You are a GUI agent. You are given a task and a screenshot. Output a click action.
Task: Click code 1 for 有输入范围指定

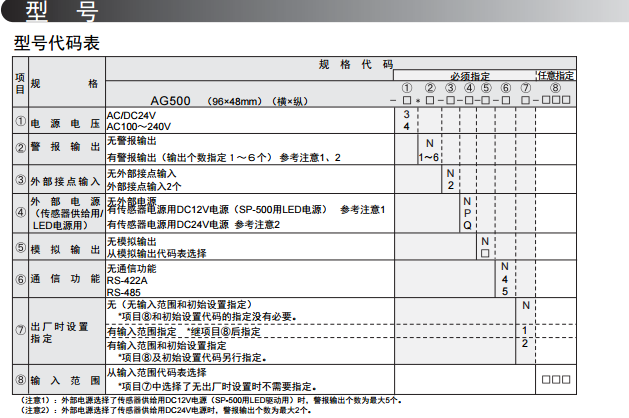pyautogui.click(x=524, y=331)
